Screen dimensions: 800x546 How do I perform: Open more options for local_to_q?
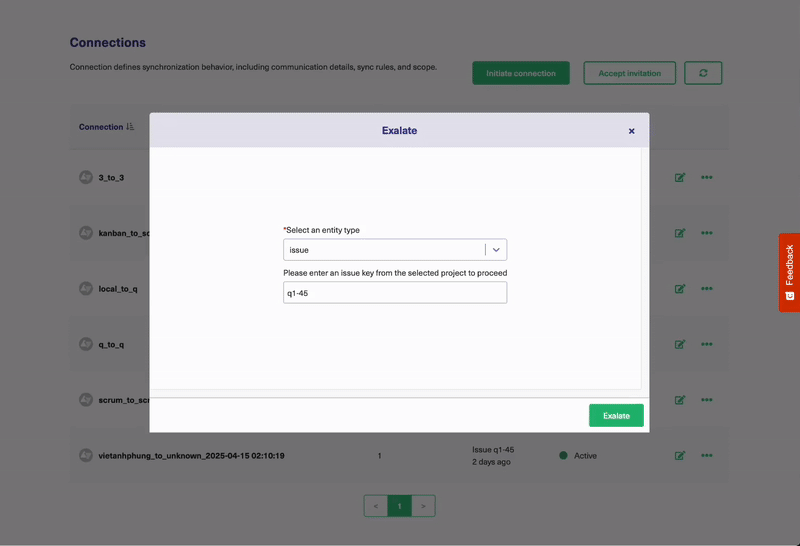707,289
